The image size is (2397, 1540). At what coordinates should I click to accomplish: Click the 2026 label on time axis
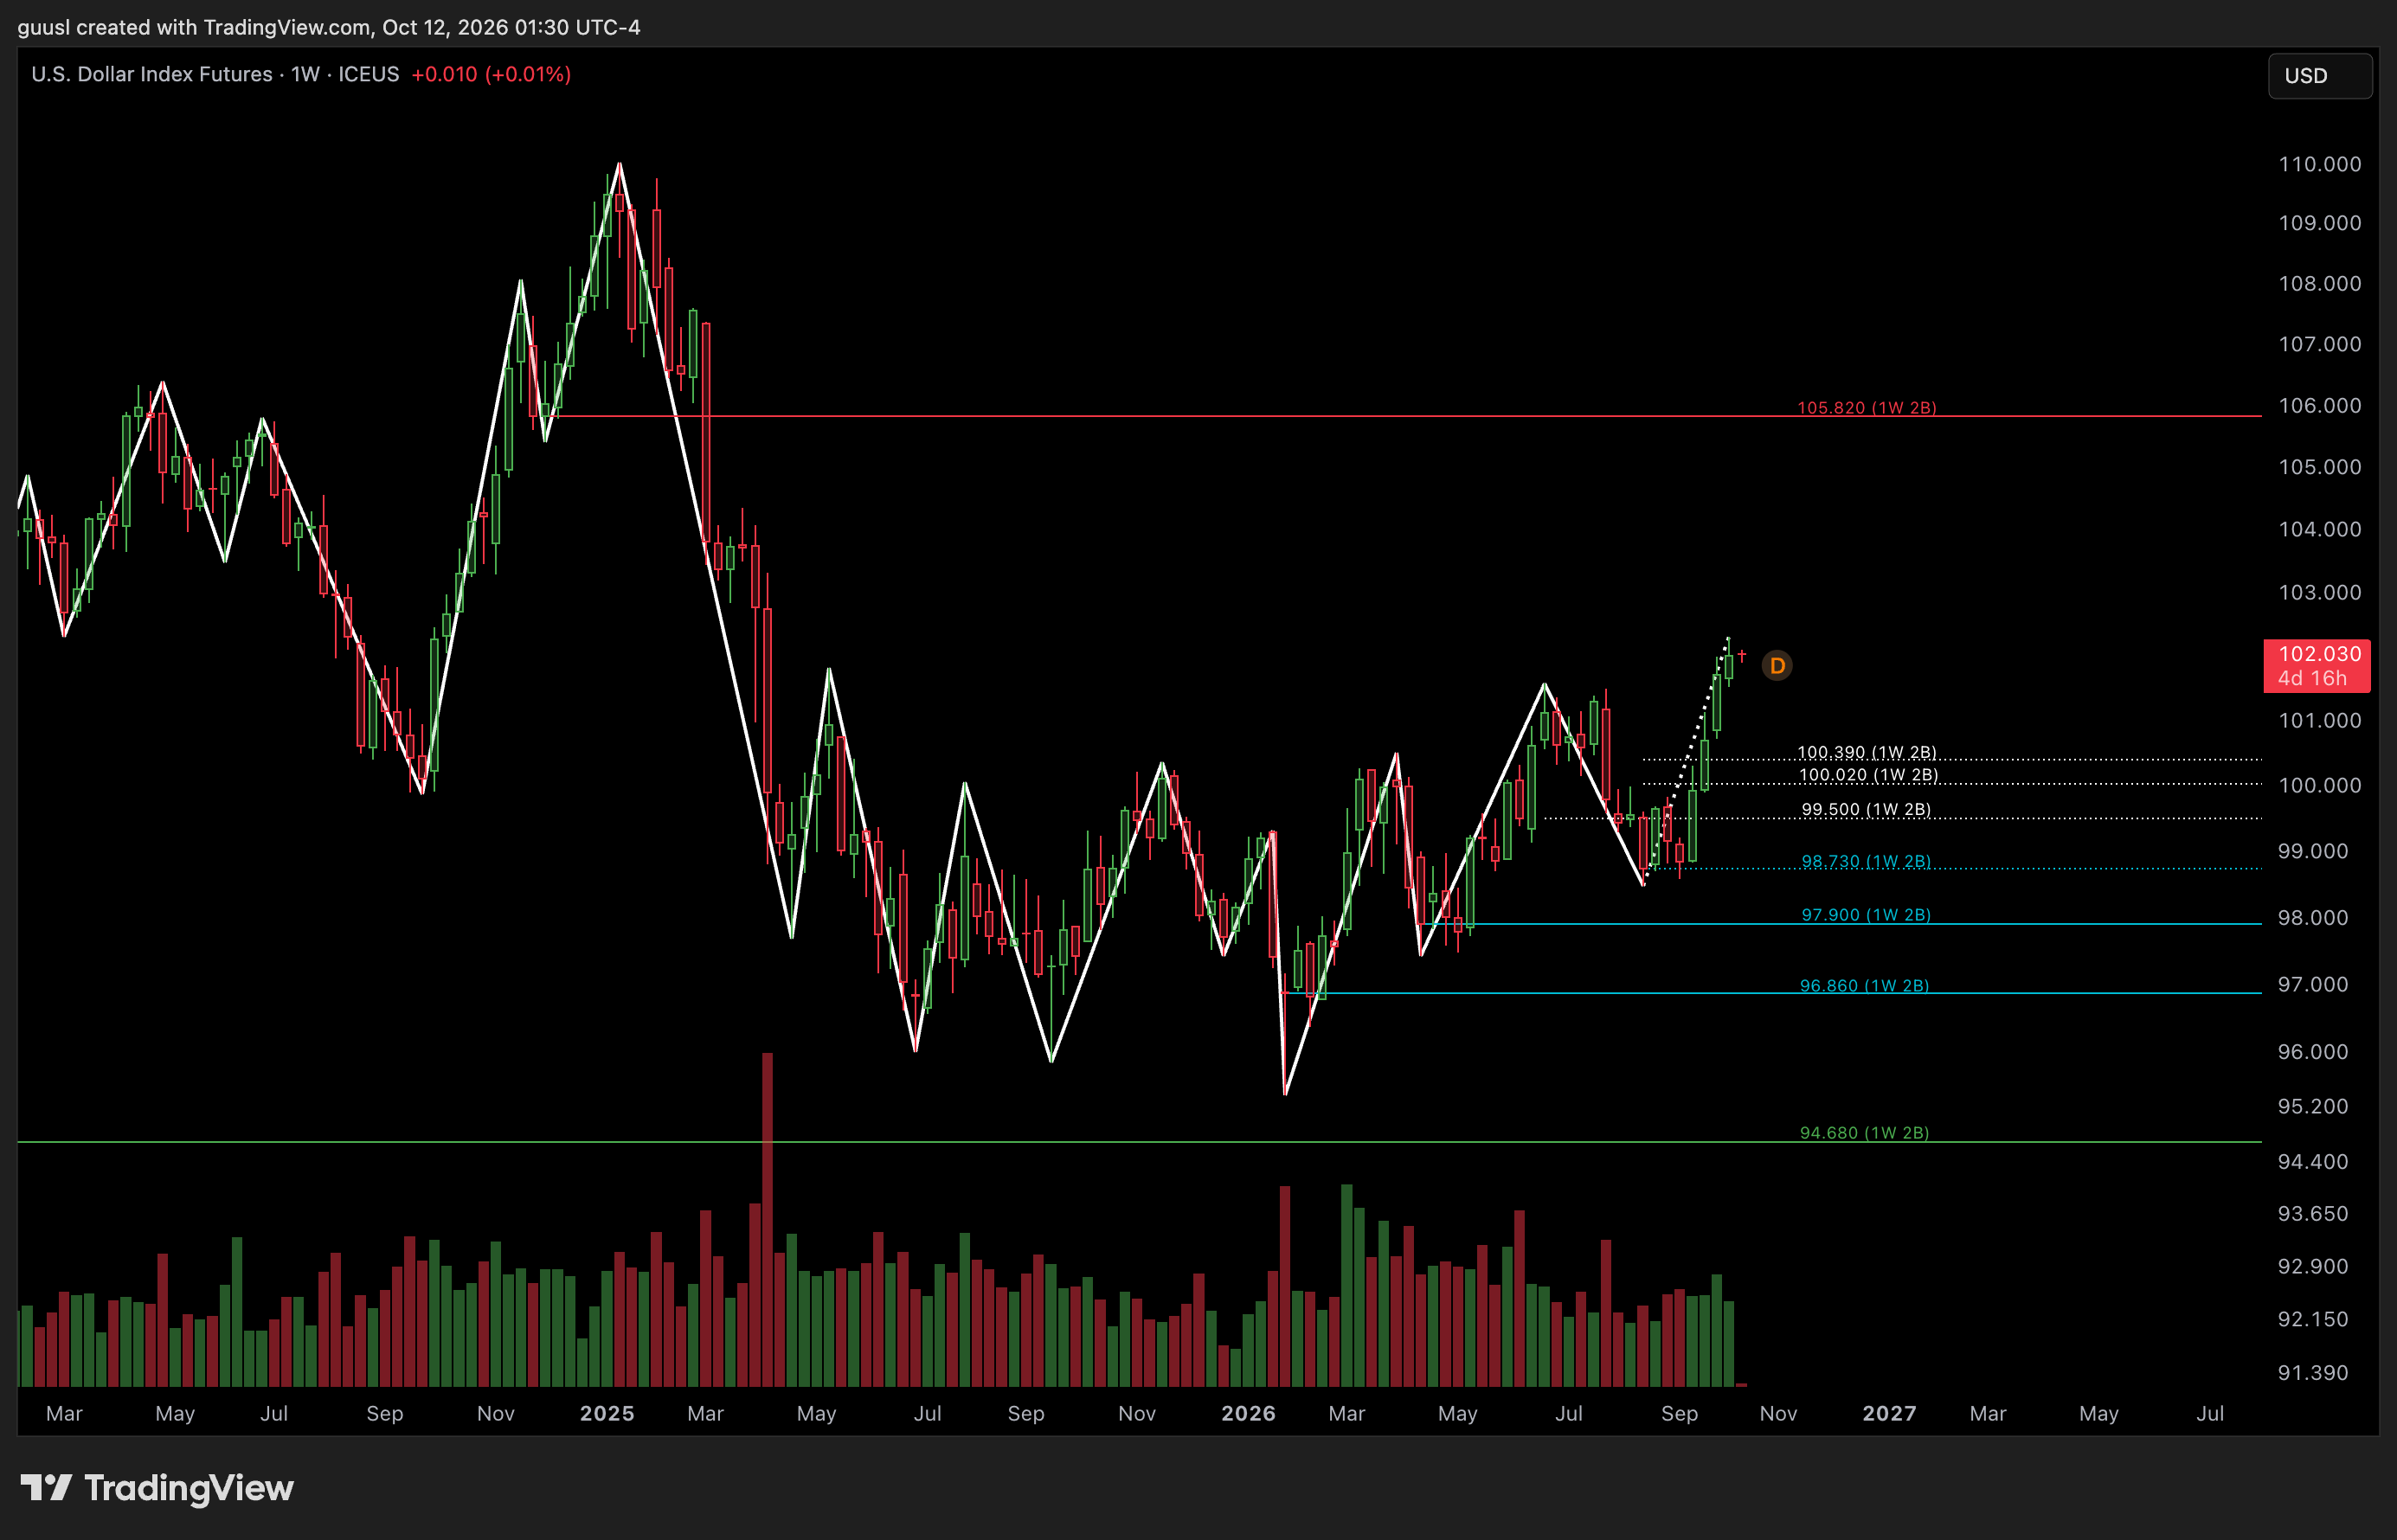[1248, 1413]
